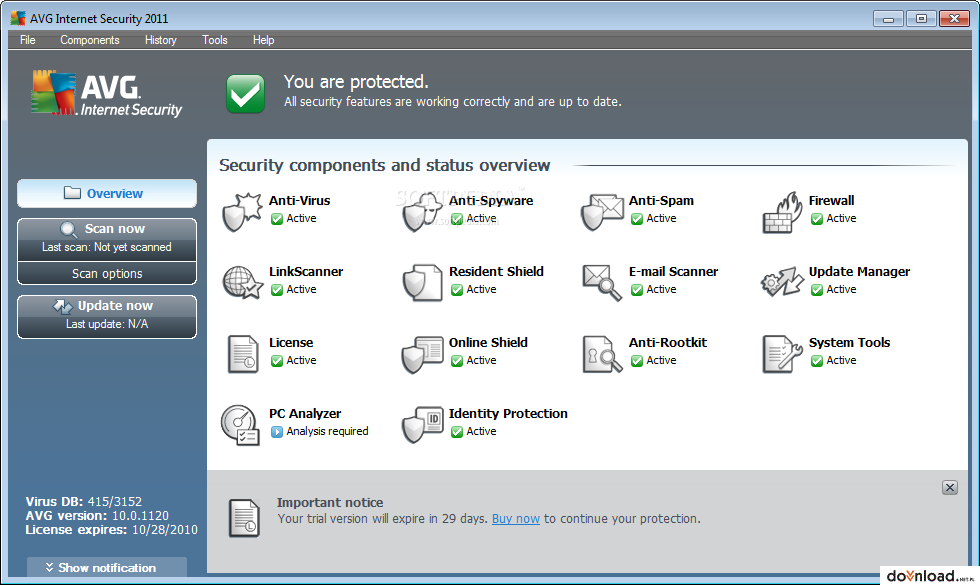Select the LinkScanner globe icon
The height and width of the screenshot is (585, 980).
tap(242, 282)
